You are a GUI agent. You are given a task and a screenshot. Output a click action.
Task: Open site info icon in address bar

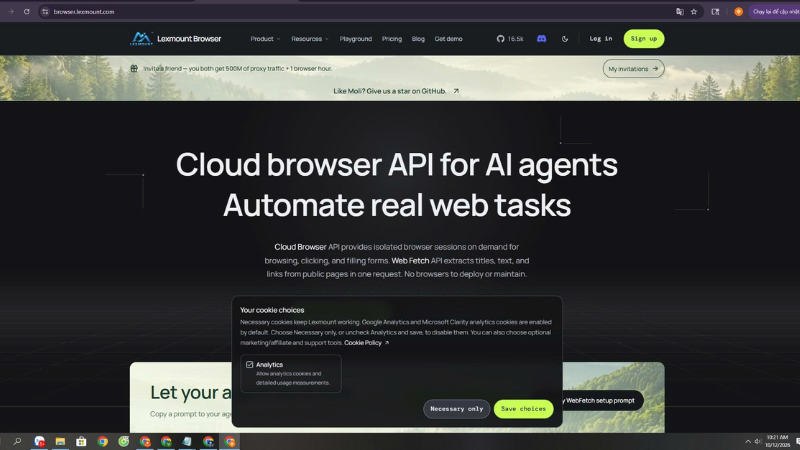[x=45, y=11]
